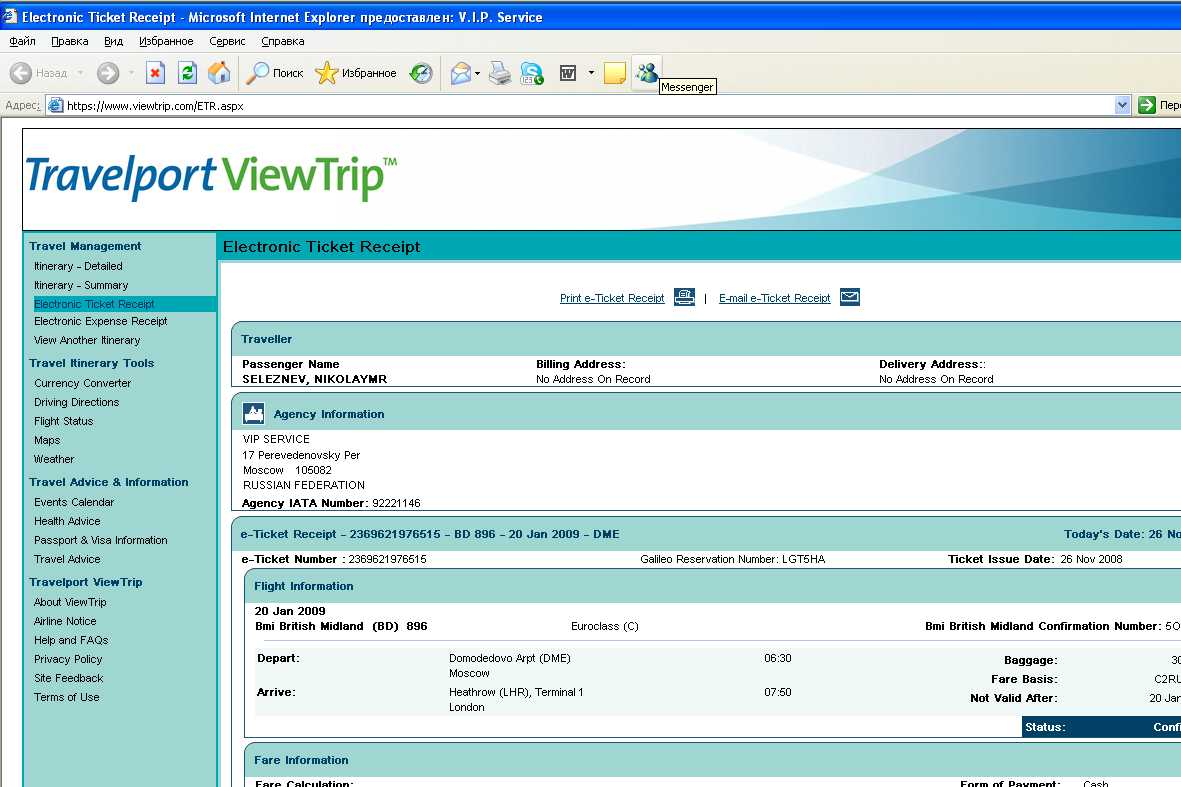Click Galileo Reservation Number LGT5HA text

pos(733,559)
